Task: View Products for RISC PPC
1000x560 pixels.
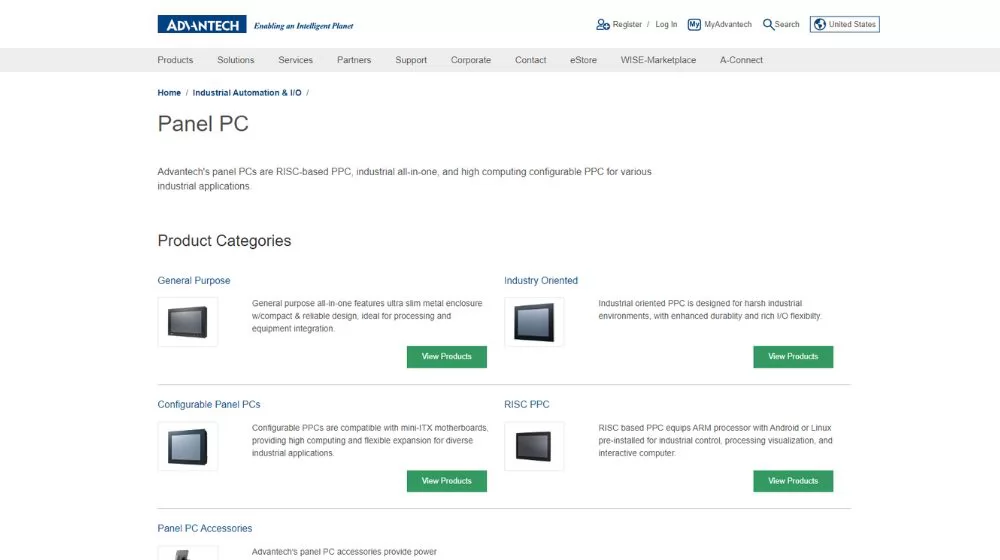Action: (793, 481)
